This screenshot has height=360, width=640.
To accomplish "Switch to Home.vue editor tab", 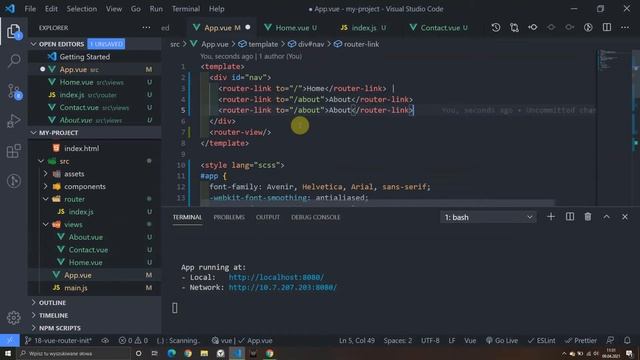I will (x=291, y=28).
